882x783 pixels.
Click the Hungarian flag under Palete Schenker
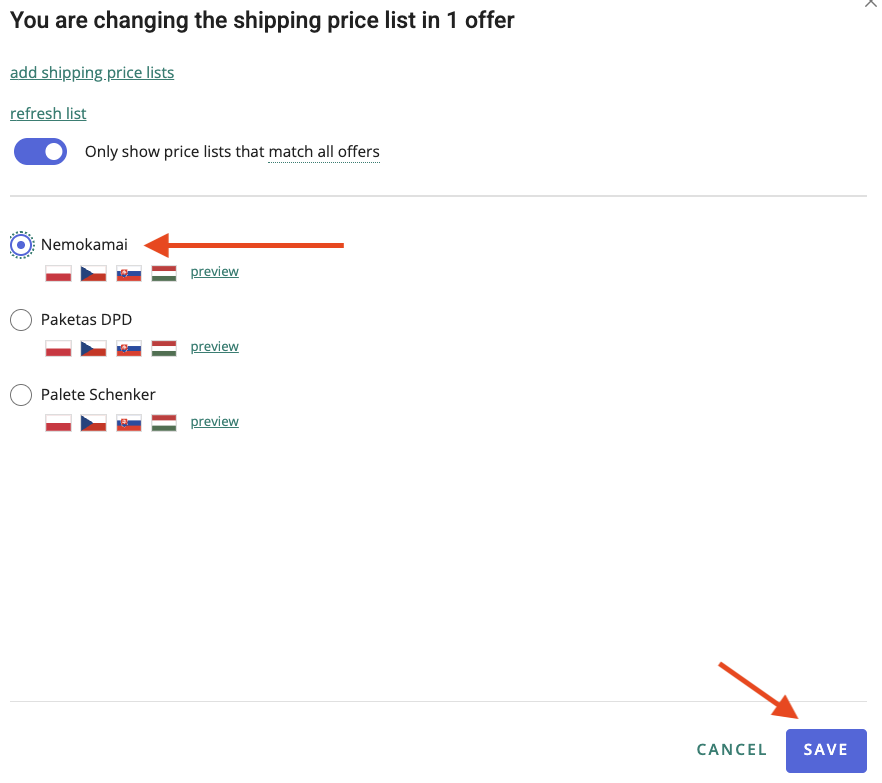[164, 423]
